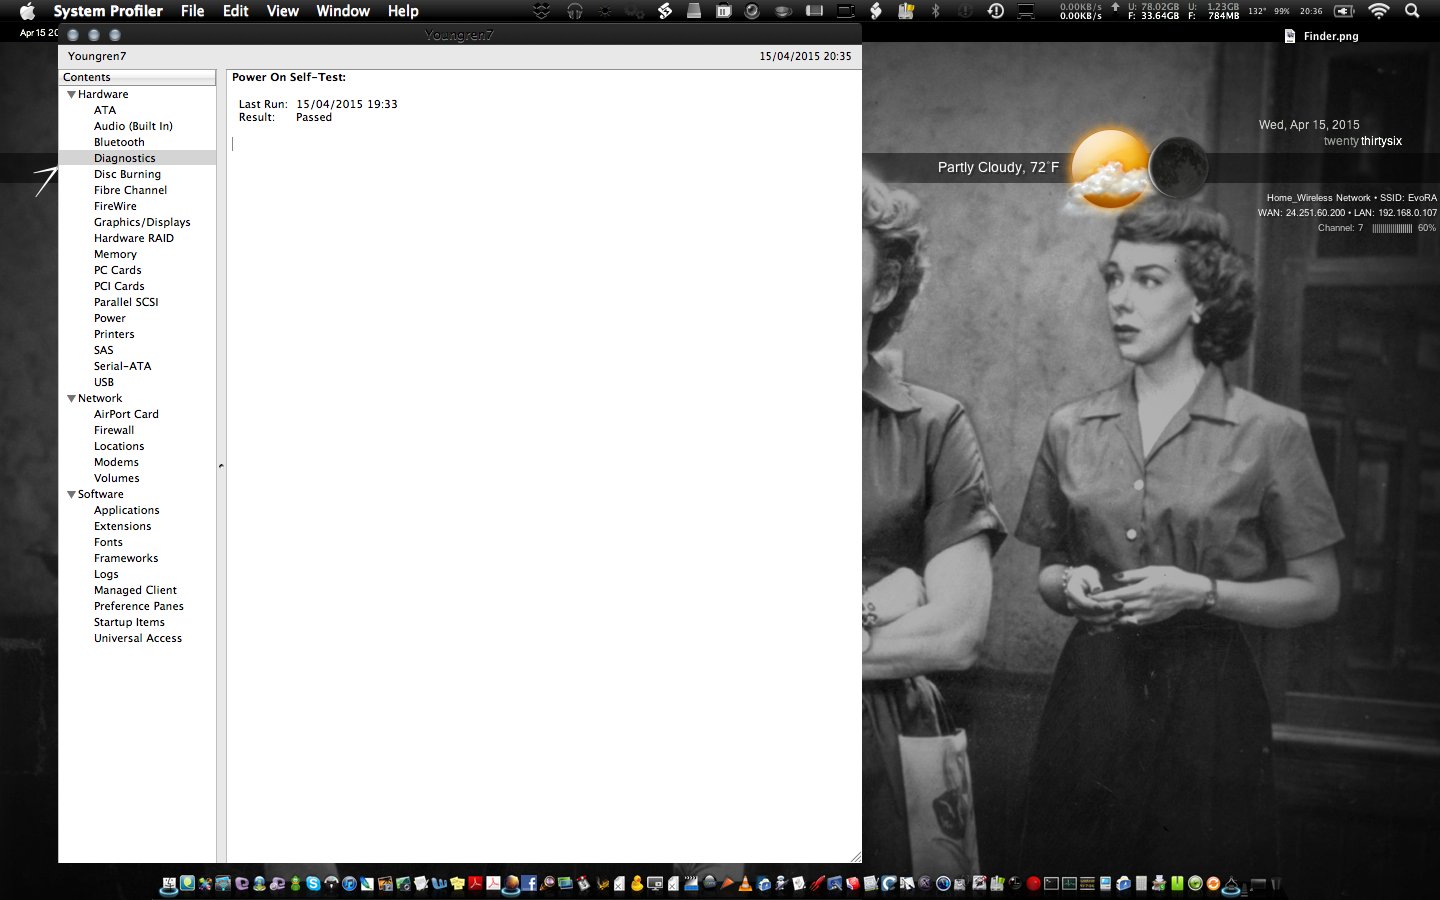Select Startup Items under Software

(x=129, y=622)
